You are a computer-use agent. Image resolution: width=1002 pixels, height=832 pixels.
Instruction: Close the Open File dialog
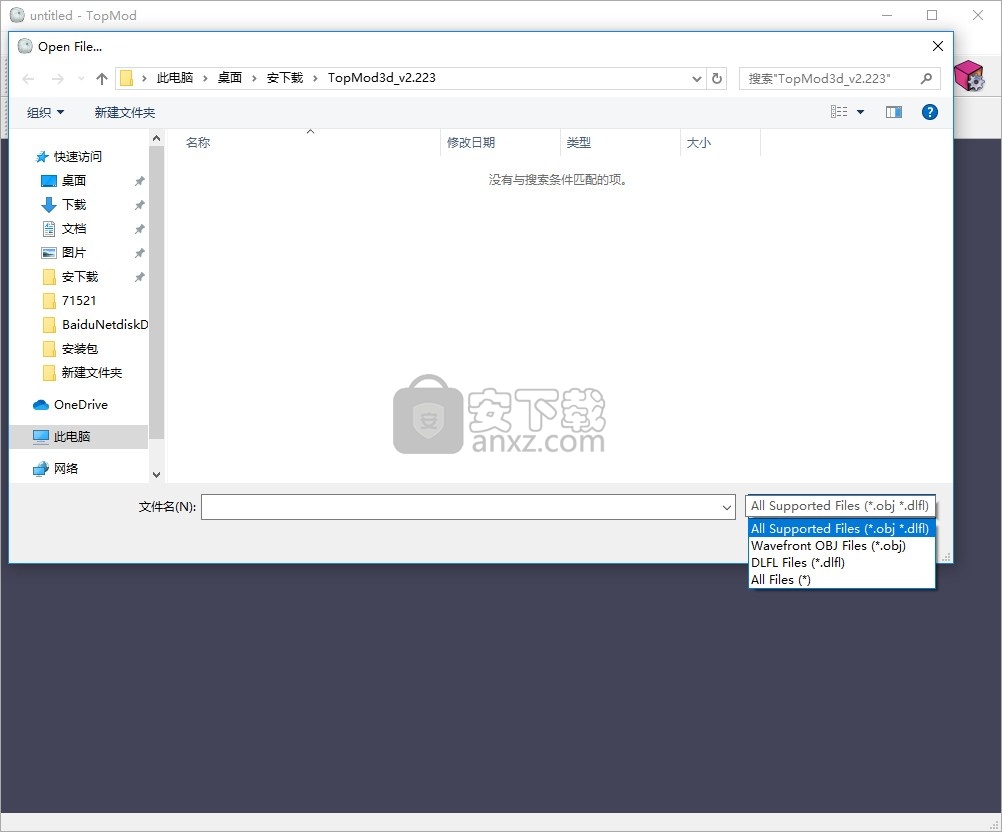[937, 46]
